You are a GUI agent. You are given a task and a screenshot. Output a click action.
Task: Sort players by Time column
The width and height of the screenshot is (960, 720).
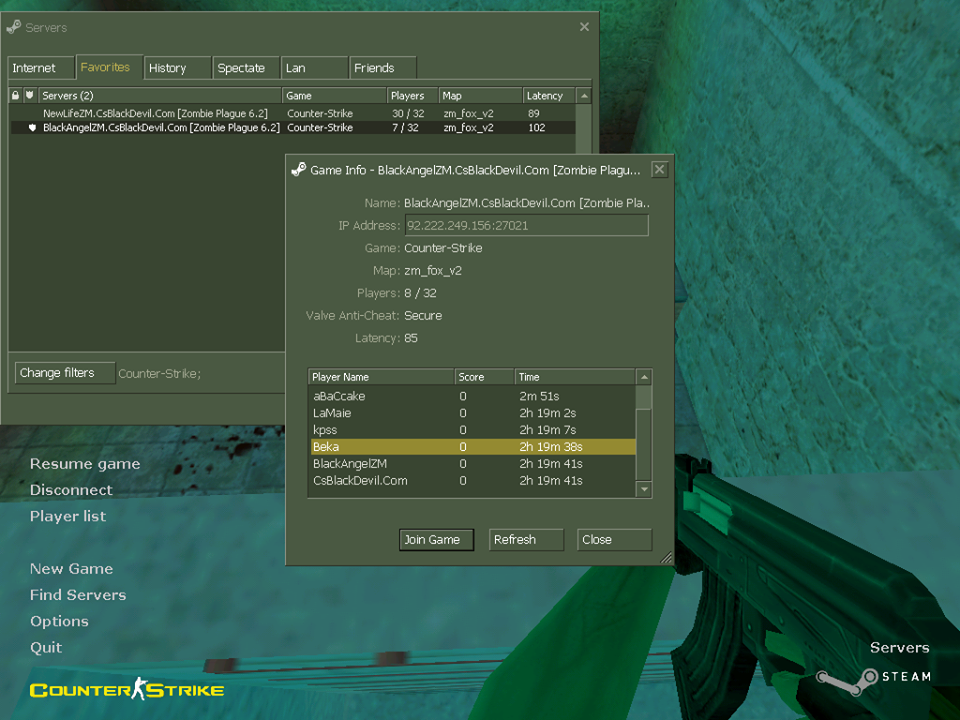[x=574, y=377]
